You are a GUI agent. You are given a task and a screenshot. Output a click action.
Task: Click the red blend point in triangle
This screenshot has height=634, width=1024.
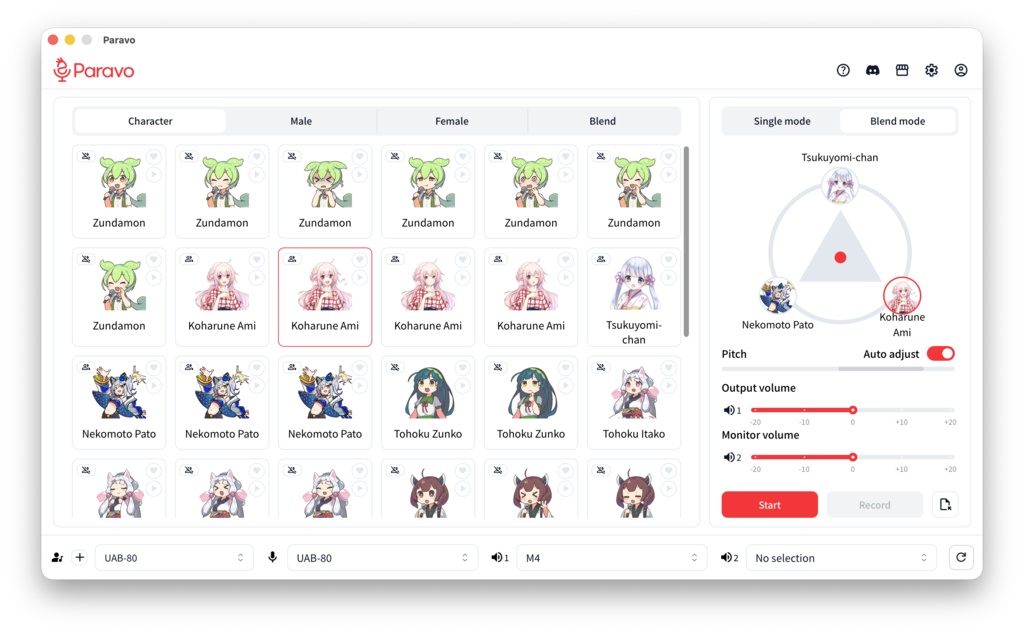coord(840,257)
